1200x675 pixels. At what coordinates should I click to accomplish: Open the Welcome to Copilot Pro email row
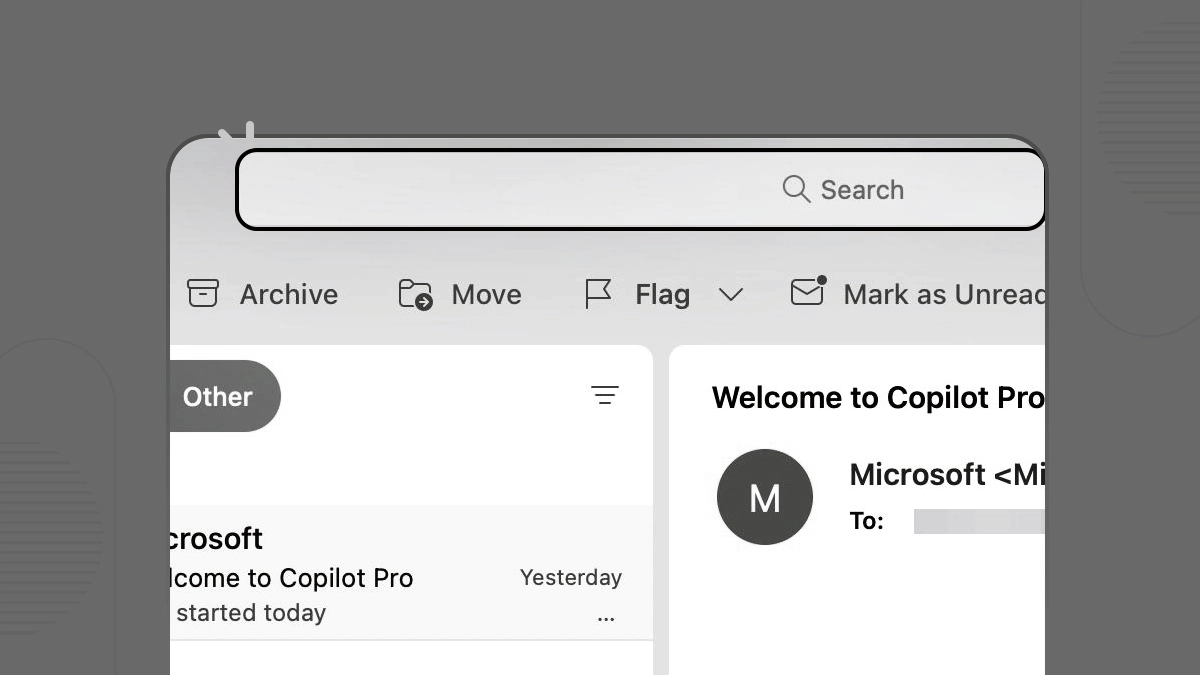tap(411, 572)
